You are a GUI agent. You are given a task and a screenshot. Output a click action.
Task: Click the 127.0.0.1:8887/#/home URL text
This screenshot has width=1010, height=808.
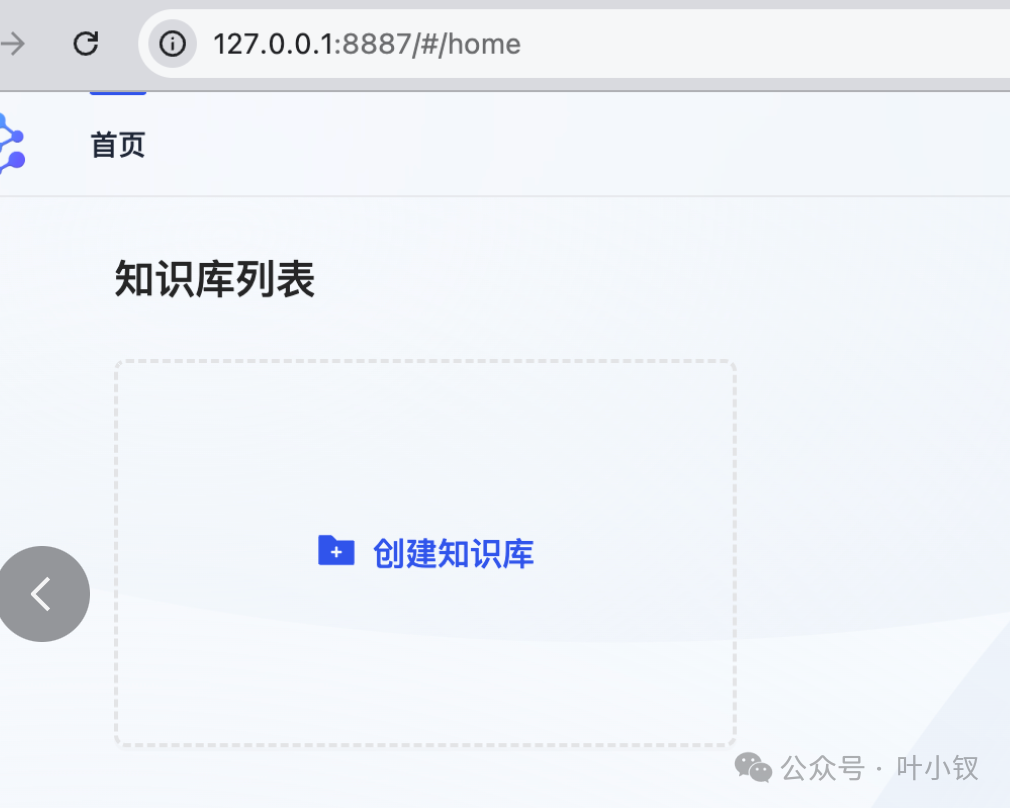[x=367, y=44]
